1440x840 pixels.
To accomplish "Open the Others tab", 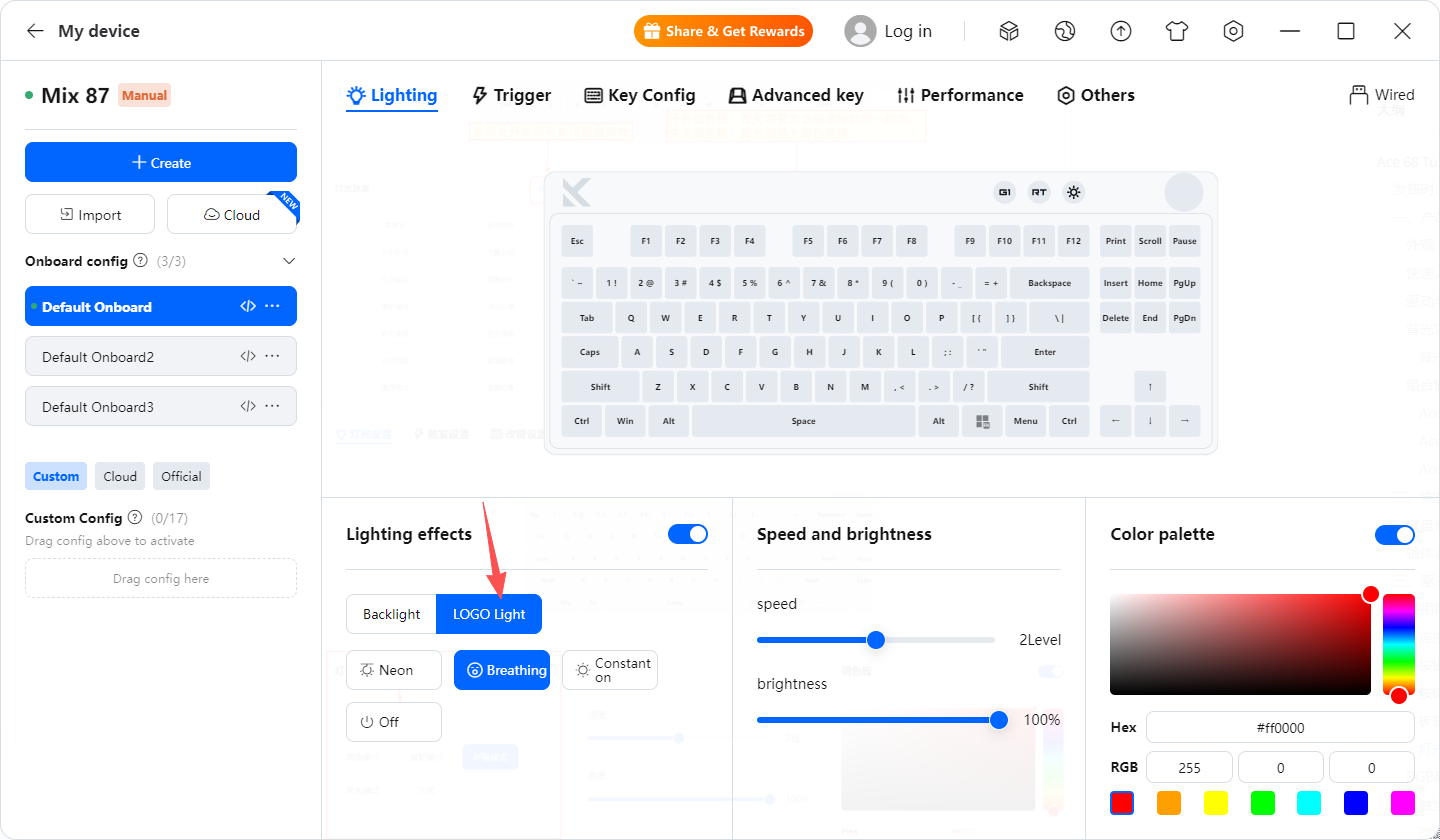I will click(1096, 95).
